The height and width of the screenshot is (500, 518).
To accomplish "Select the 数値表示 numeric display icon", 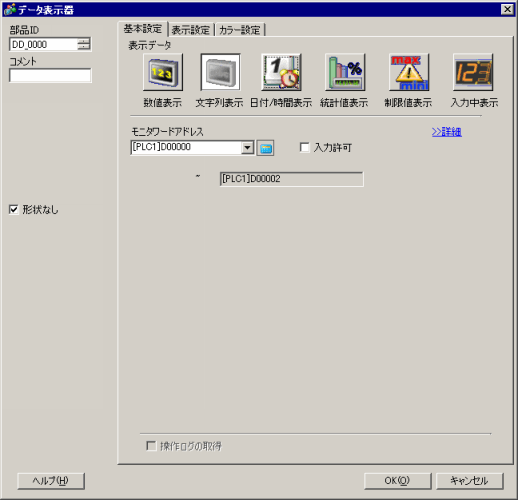I will coord(163,72).
